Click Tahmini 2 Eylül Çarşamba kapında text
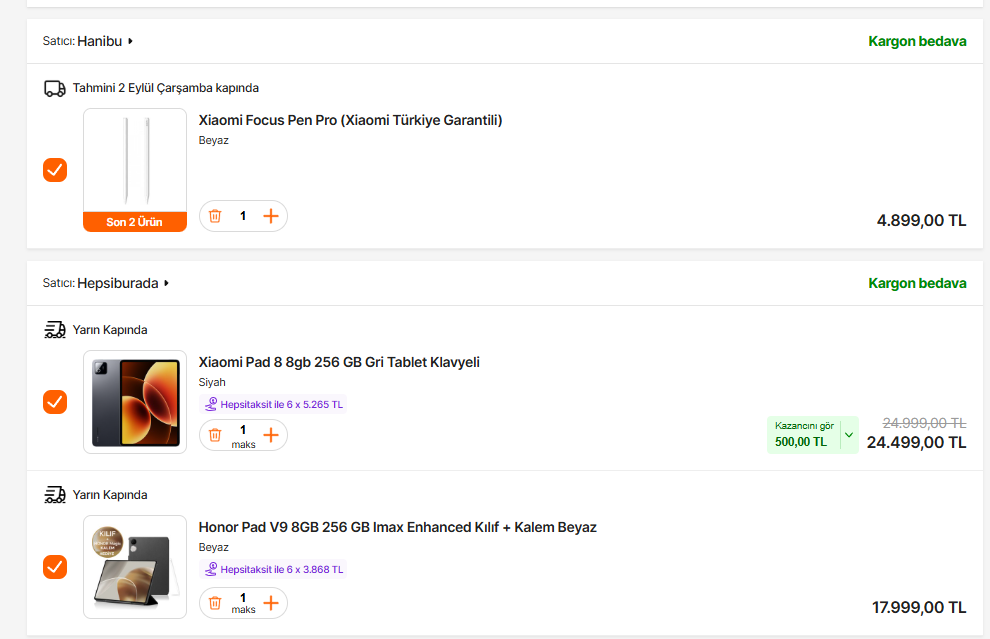This screenshot has height=639, width=990. pyautogui.click(x=165, y=88)
